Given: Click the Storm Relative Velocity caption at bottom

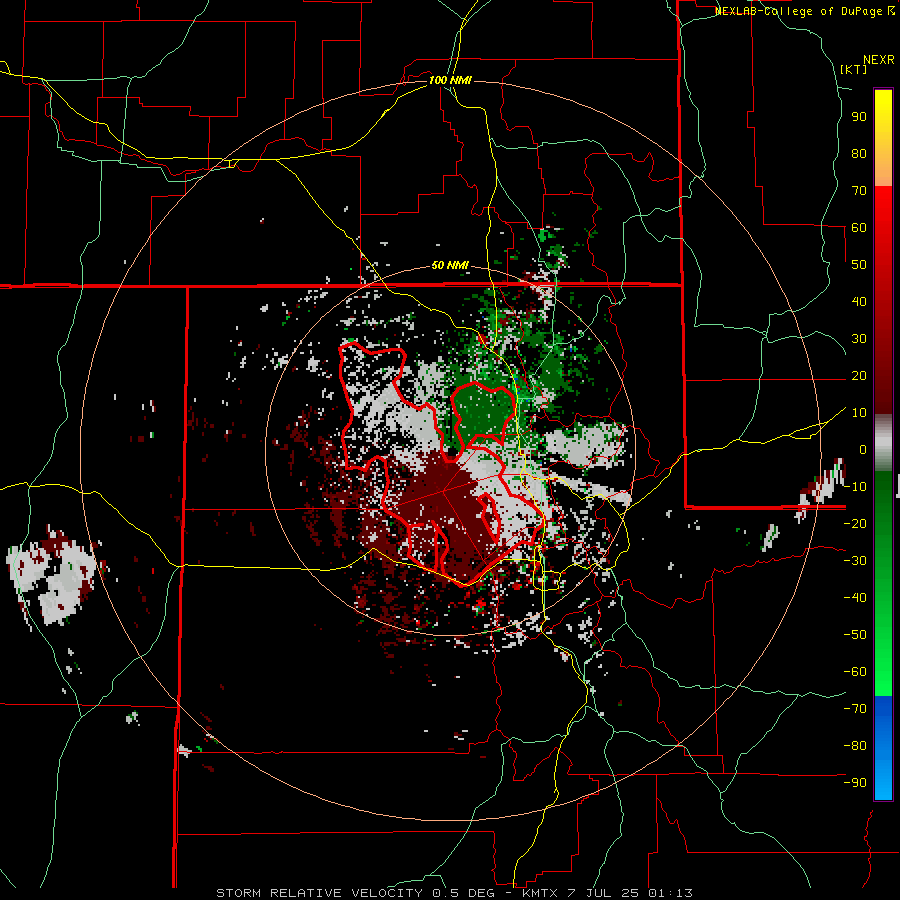Looking at the screenshot, I should 454,893.
